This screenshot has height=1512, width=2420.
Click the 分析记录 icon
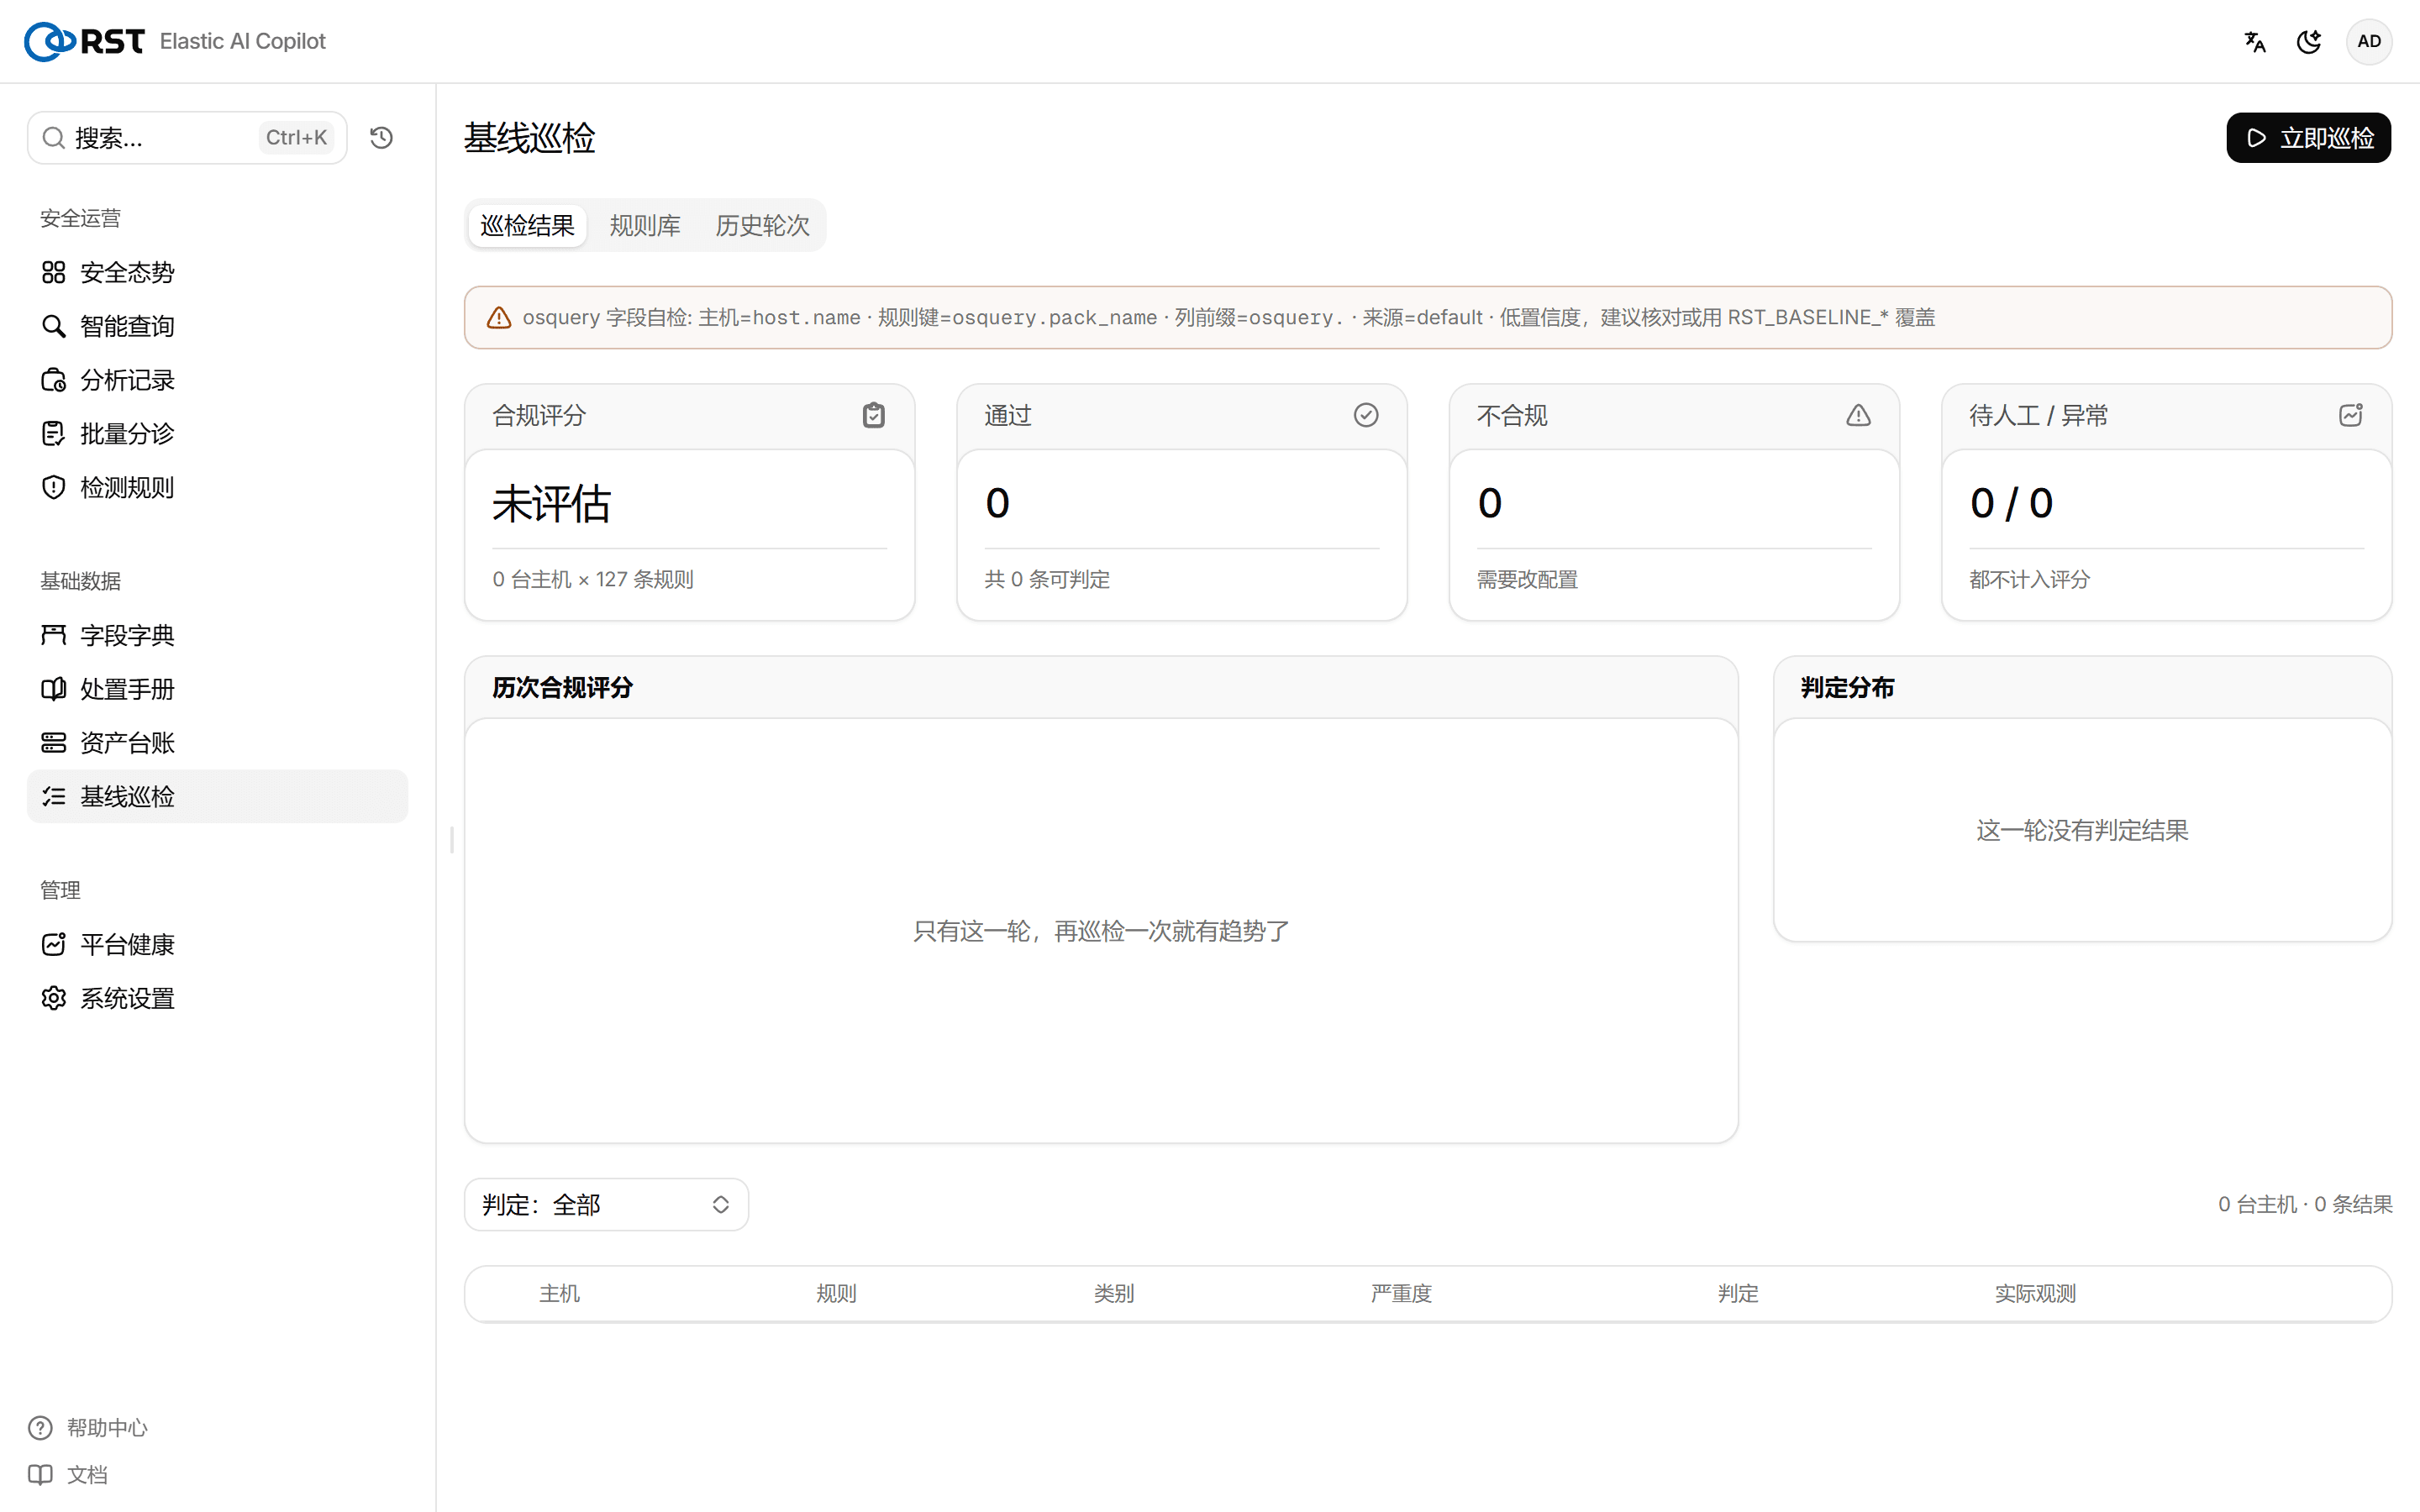tap(54, 380)
